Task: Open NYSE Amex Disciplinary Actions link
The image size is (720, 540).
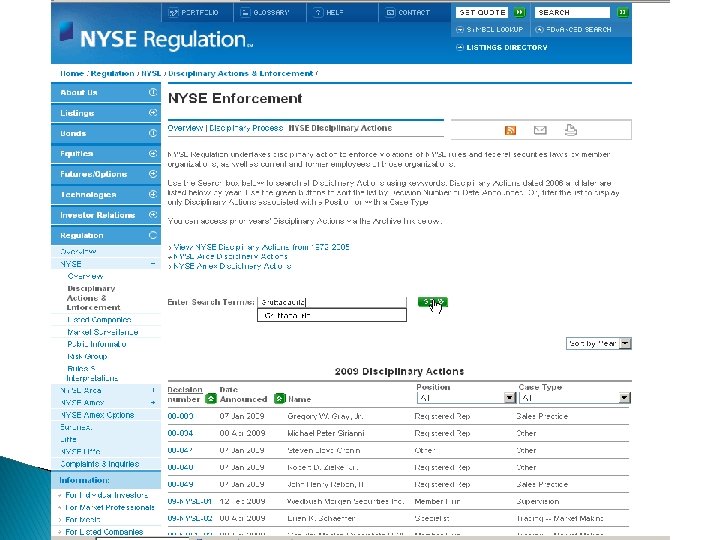Action: coord(232,266)
